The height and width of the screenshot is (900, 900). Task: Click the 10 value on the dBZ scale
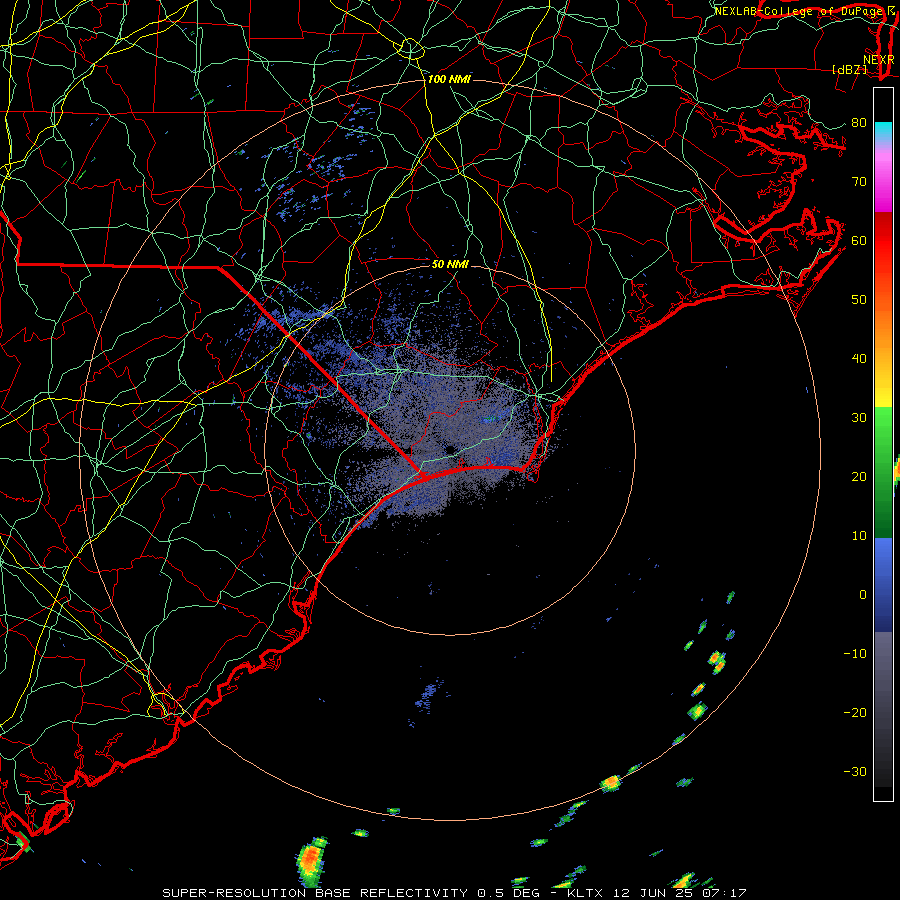pos(859,536)
